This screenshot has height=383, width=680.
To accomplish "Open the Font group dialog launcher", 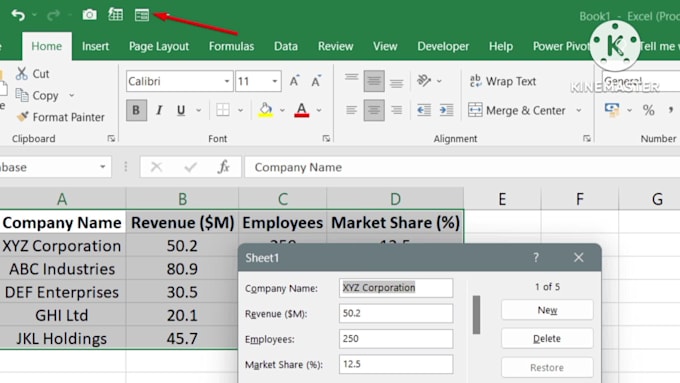I will pyautogui.click(x=326, y=138).
